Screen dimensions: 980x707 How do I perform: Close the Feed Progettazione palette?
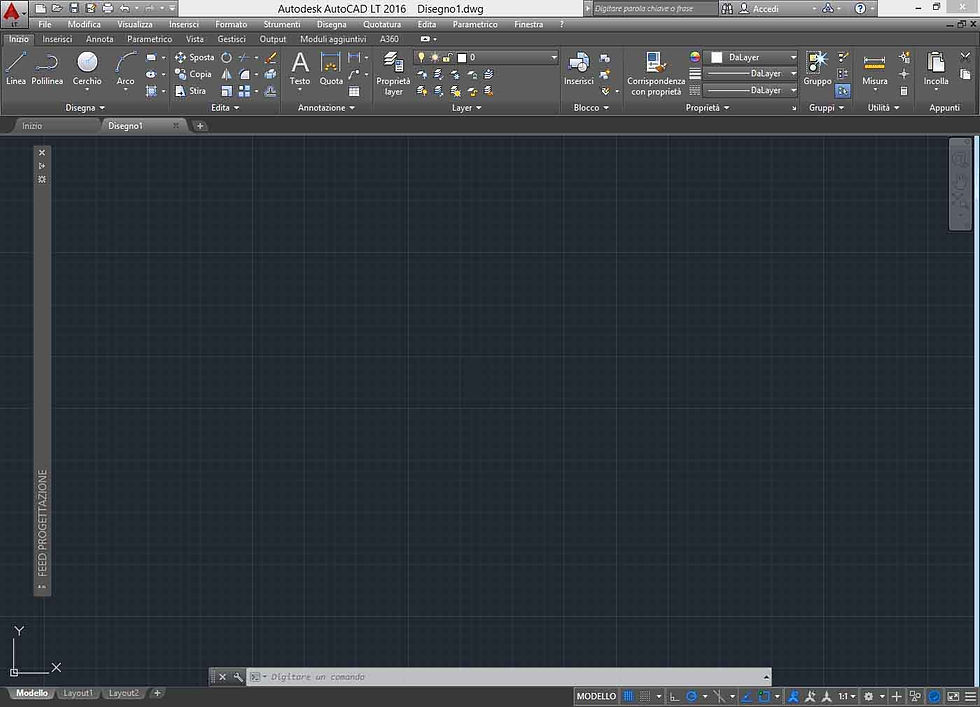(x=42, y=153)
